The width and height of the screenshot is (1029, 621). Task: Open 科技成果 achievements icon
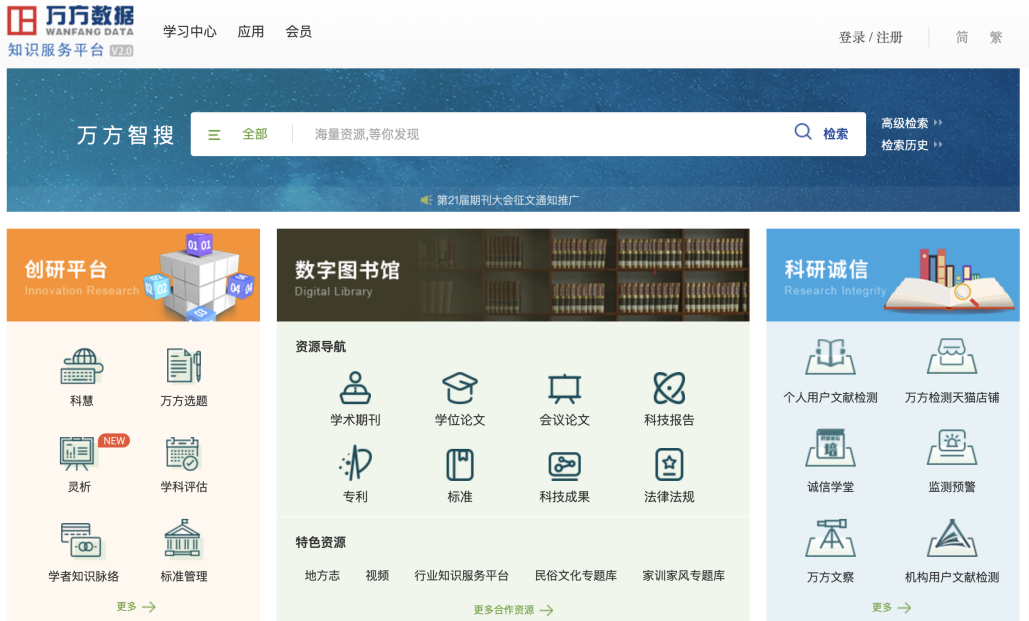pyautogui.click(x=564, y=465)
